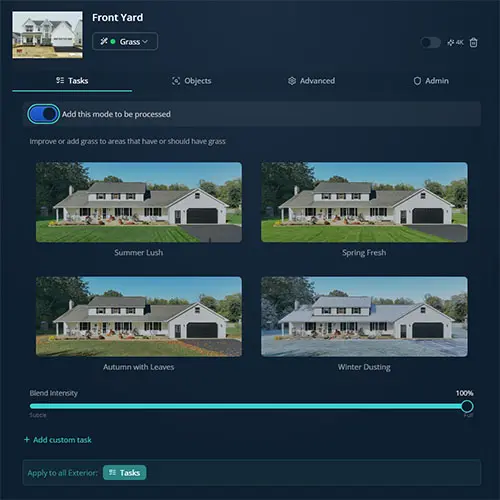Switch to the Tasks tab
500x500 pixels.
tap(72, 81)
